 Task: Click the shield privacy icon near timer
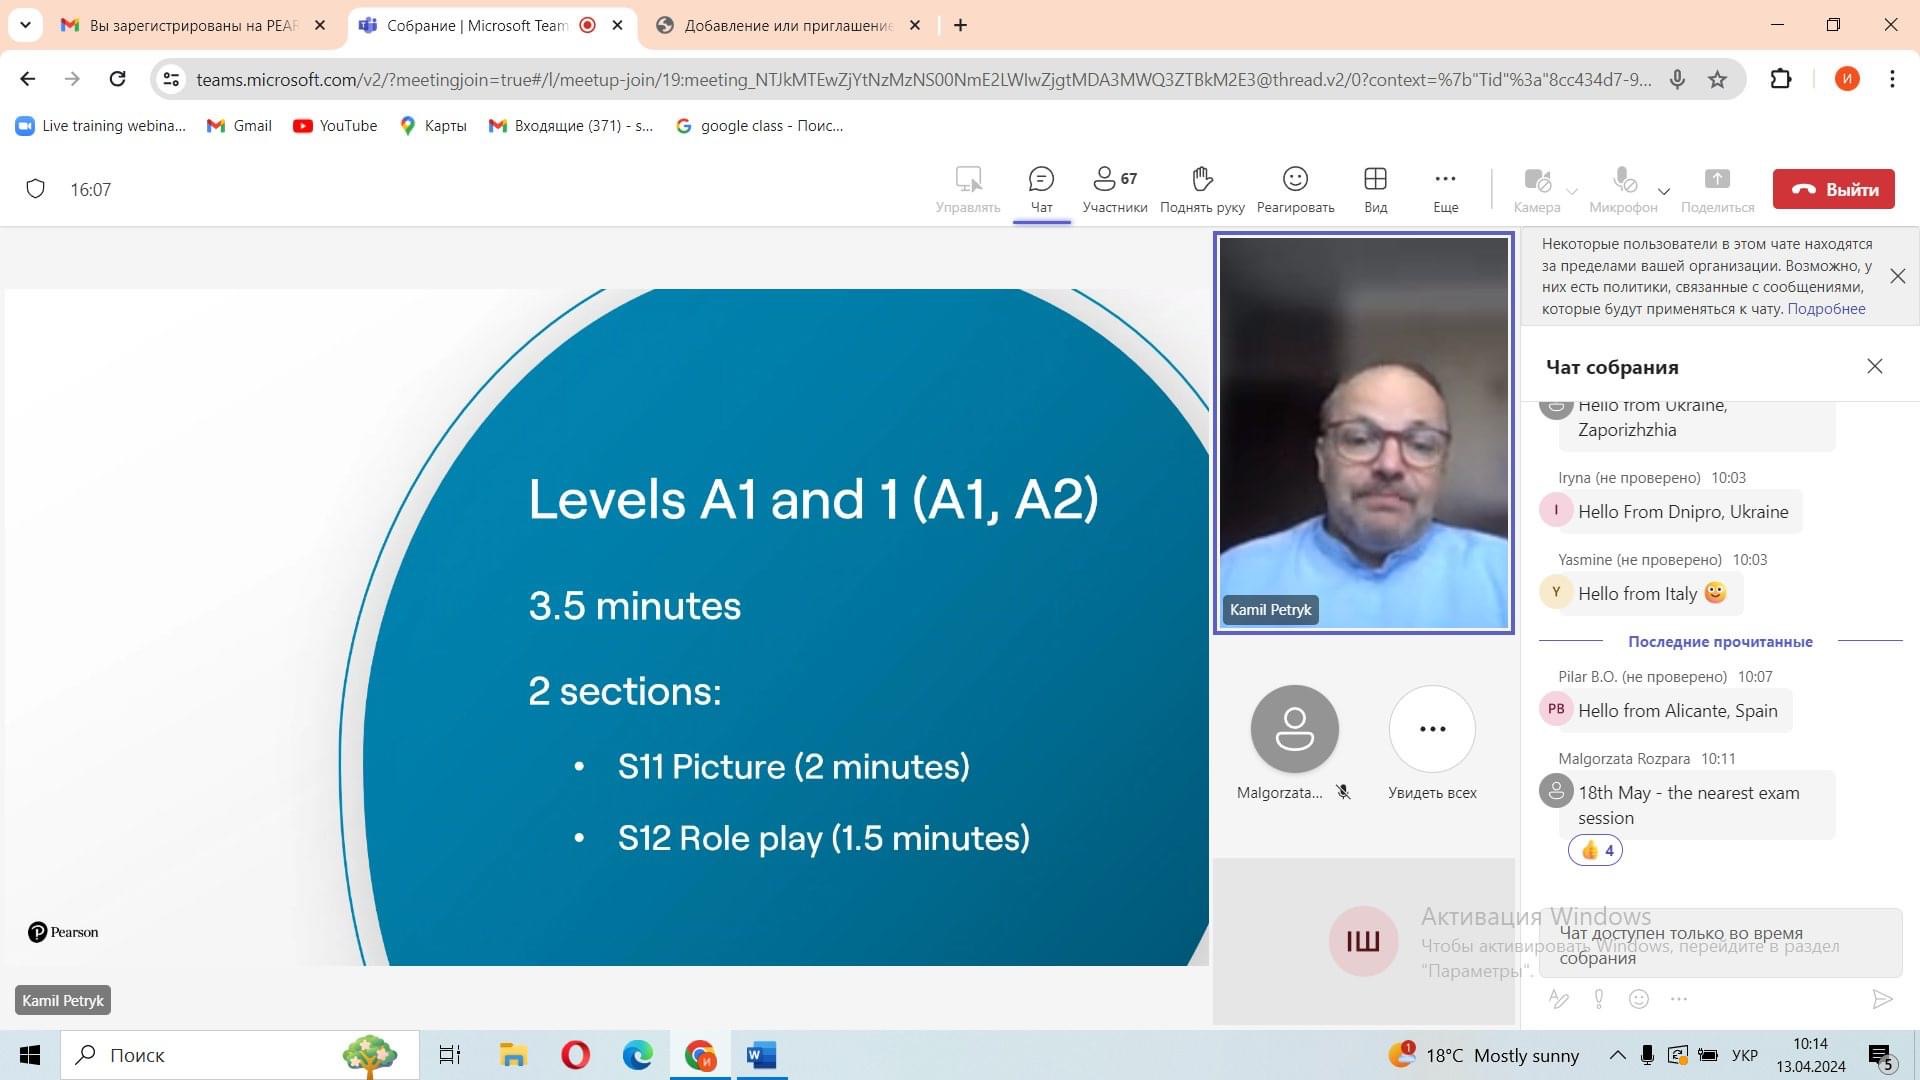35,189
